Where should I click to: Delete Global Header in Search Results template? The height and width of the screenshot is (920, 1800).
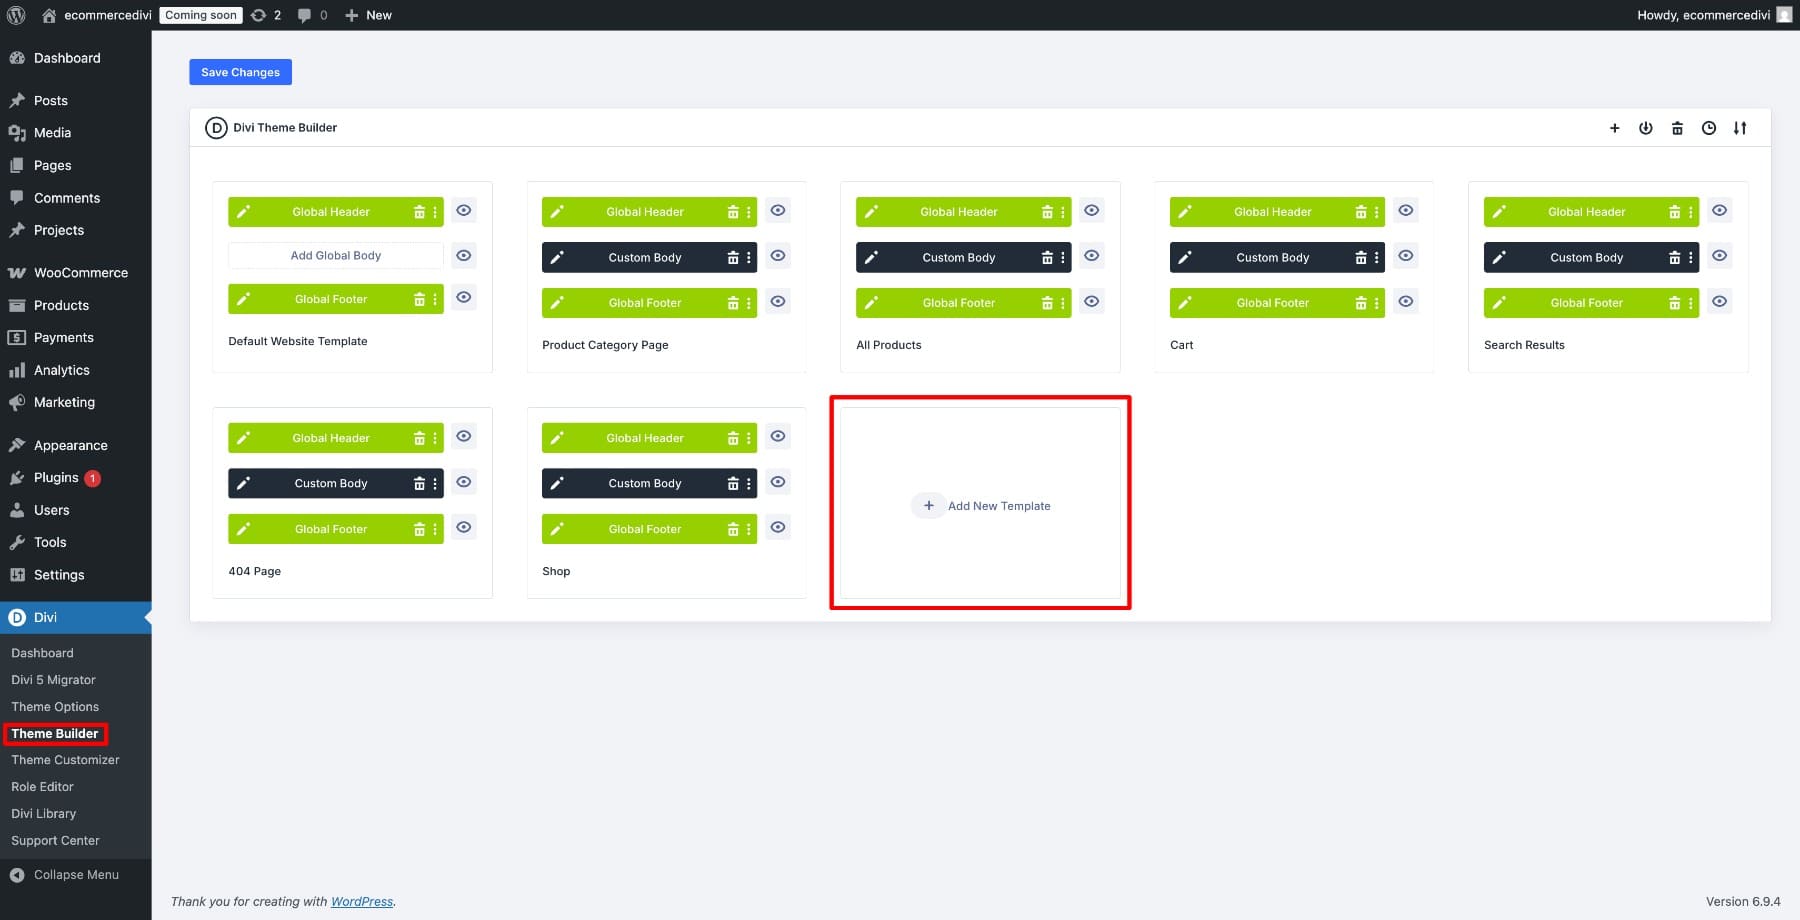1675,212
